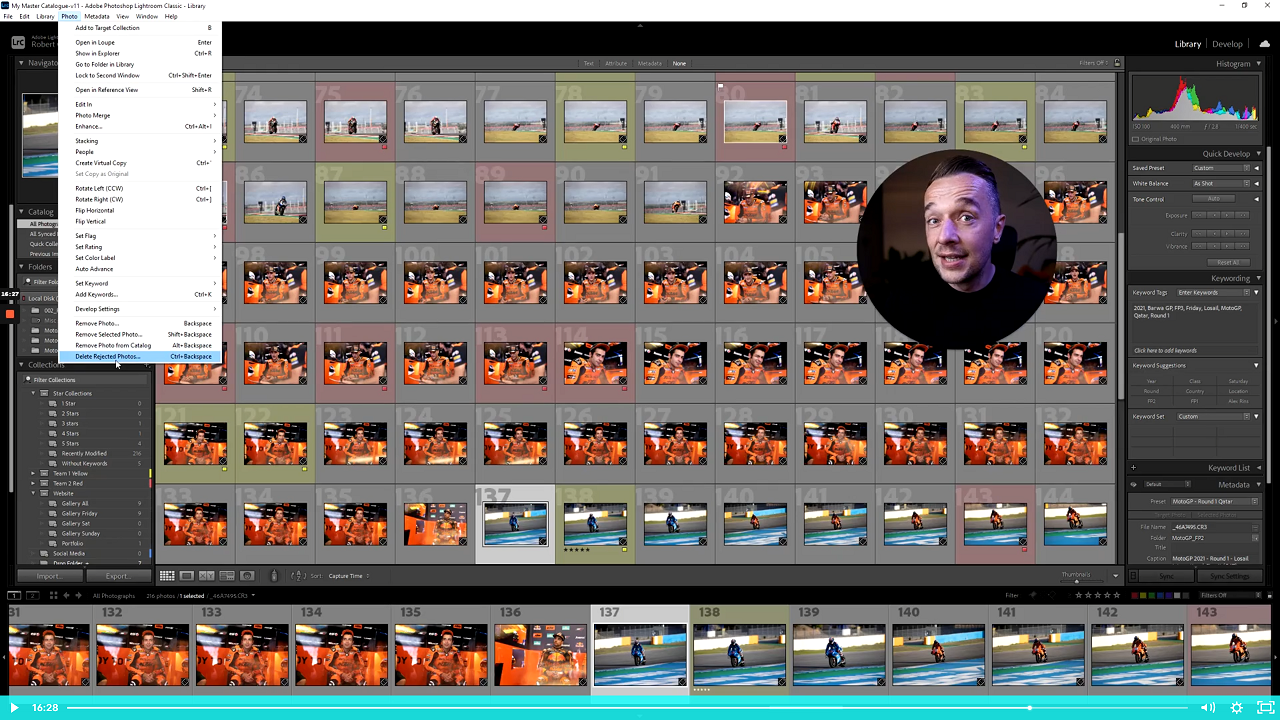Click the filter lock padlock icon
The width and height of the screenshot is (1280, 720).
pos(1117,63)
